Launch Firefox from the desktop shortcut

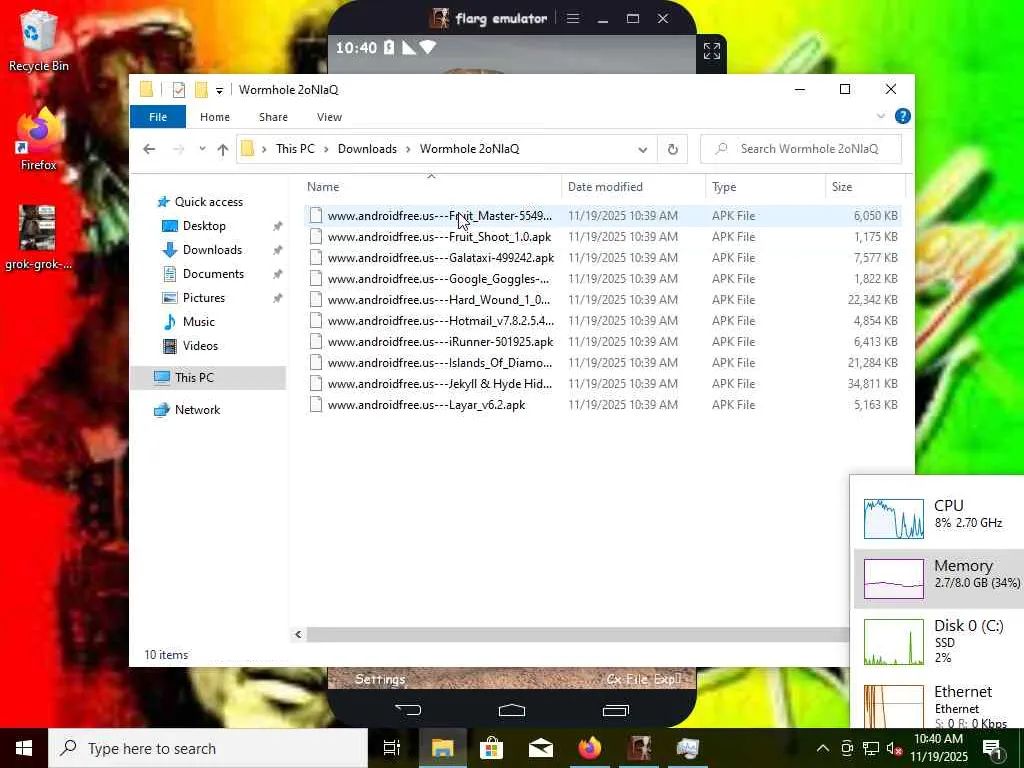38,140
